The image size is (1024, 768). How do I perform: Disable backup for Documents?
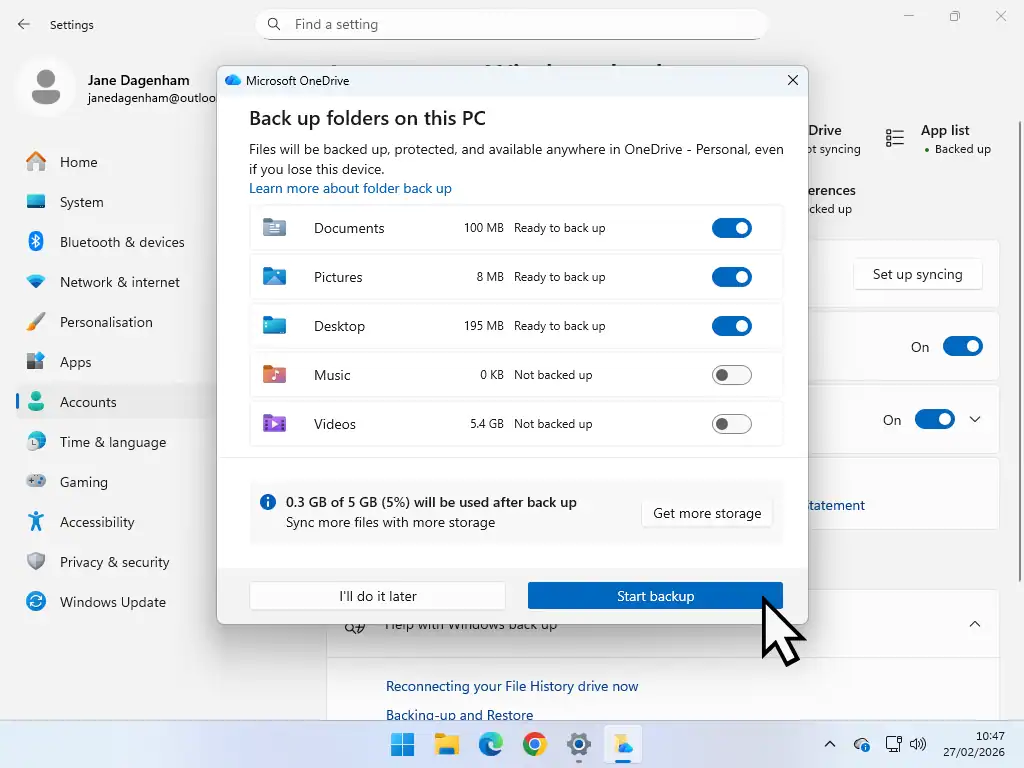pyautogui.click(x=731, y=227)
